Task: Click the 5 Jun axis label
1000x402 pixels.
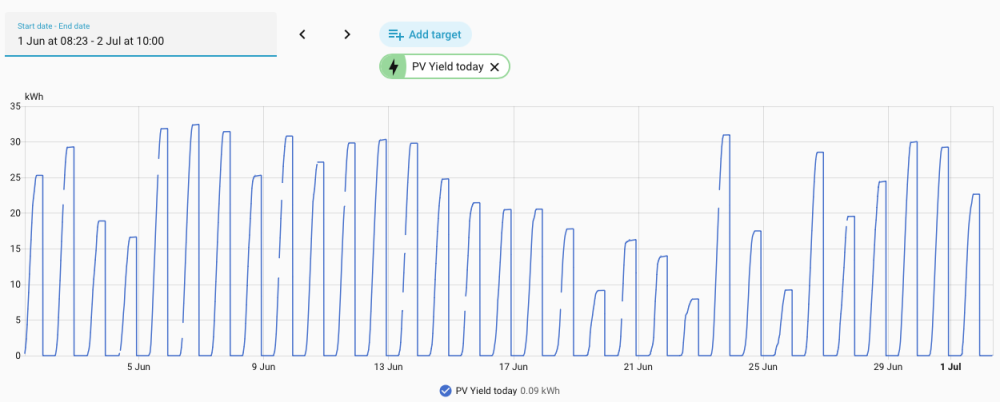Action: click(x=139, y=367)
